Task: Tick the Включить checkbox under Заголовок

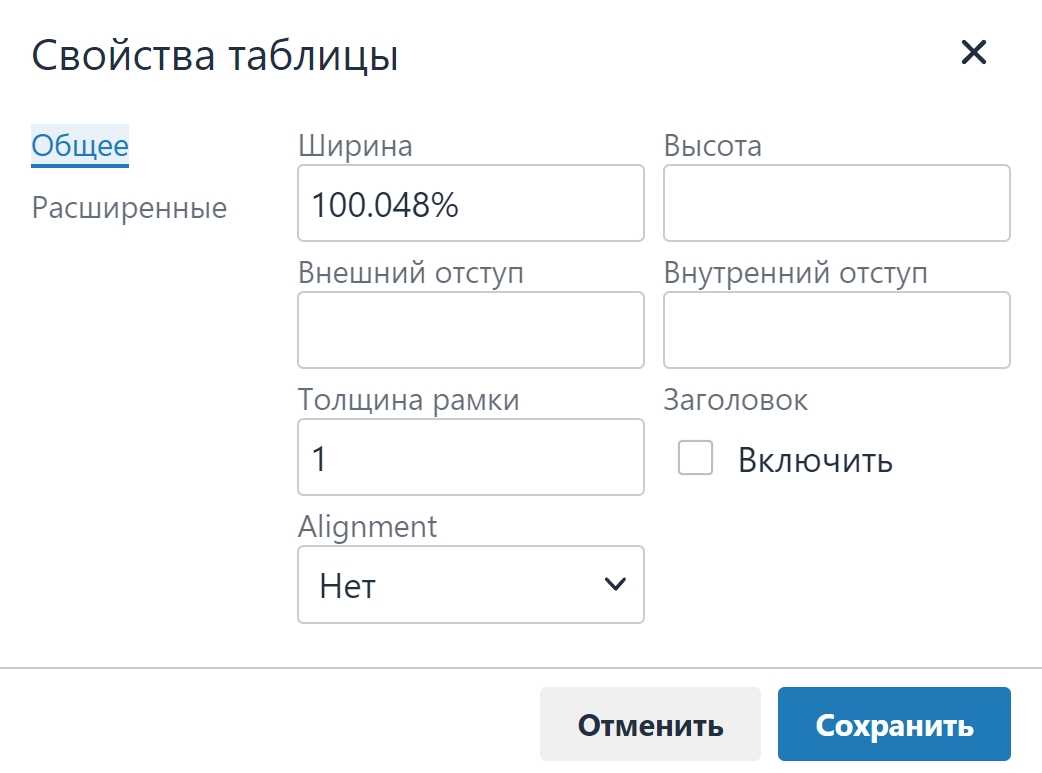Action: [x=695, y=457]
